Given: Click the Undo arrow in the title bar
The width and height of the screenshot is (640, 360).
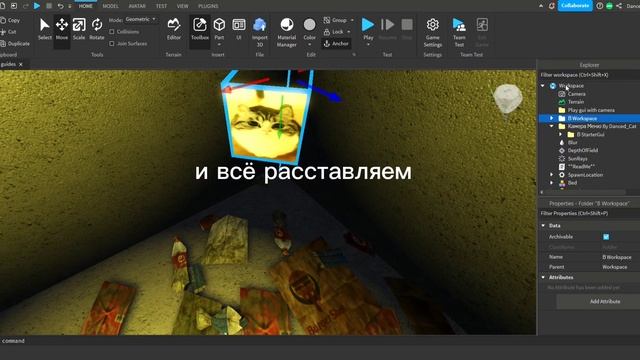Looking at the screenshot, I should [x=60, y=6].
